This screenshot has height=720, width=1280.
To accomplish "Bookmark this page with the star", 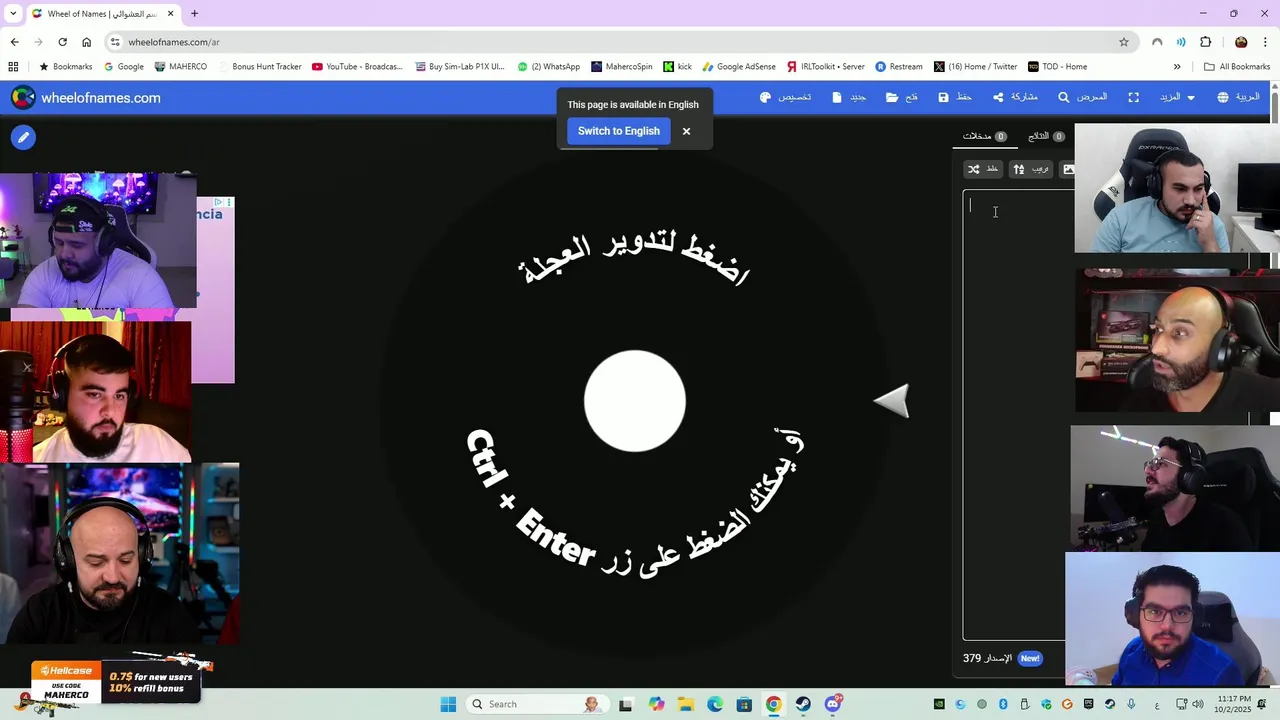I will (x=1124, y=42).
